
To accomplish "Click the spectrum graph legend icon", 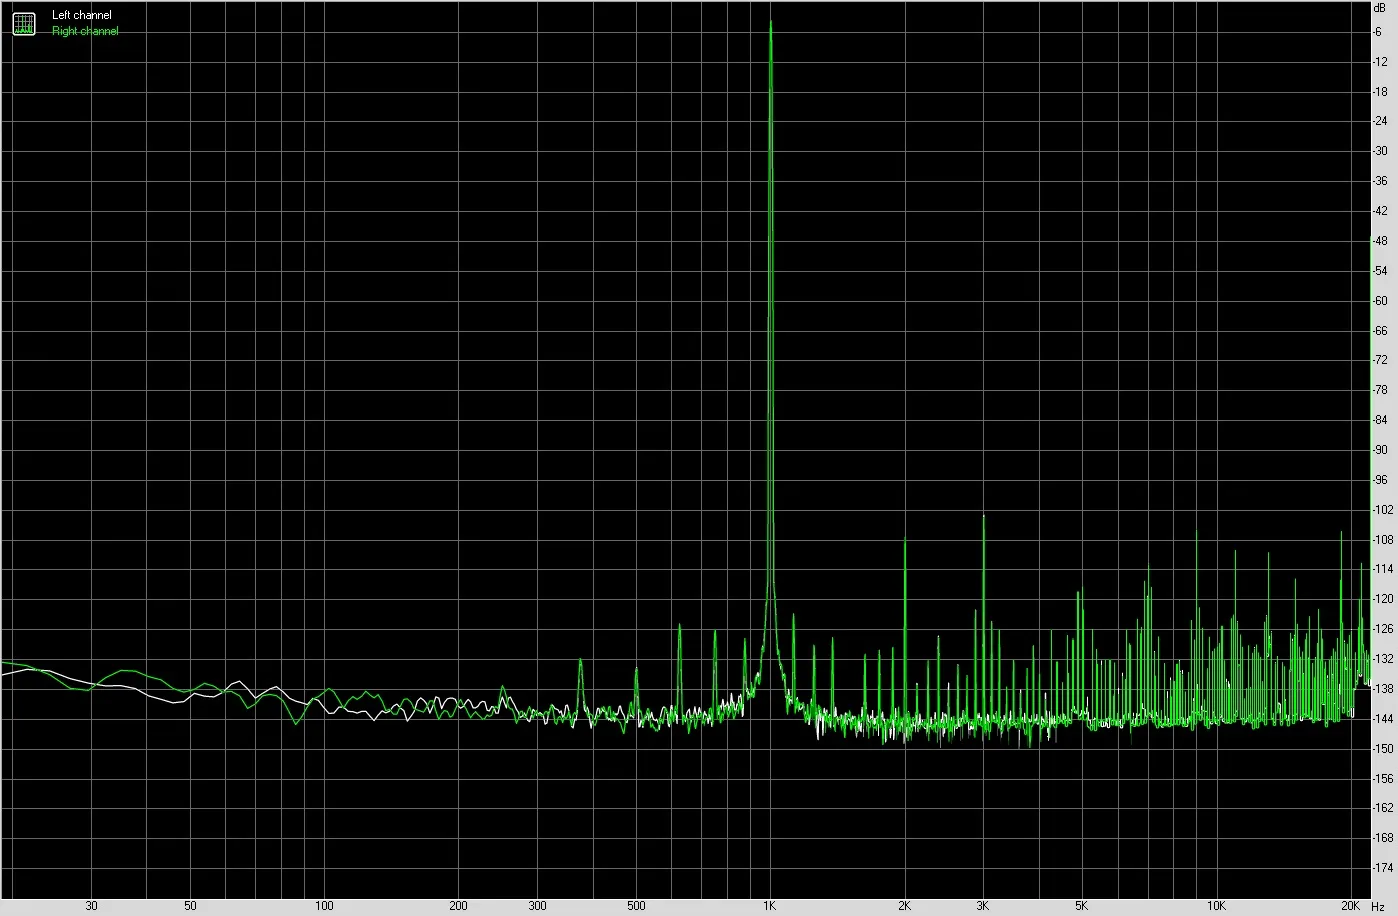I will [x=23, y=23].
